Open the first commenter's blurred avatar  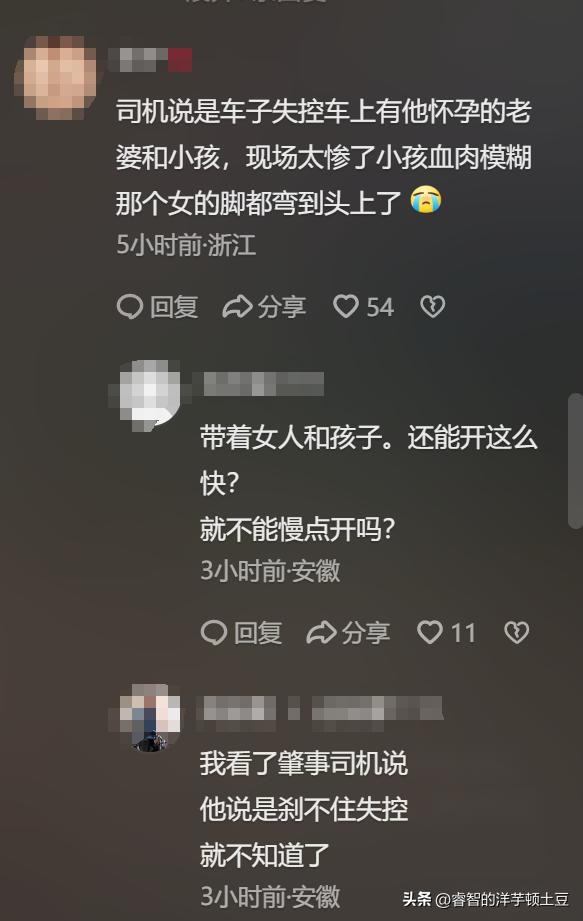click(x=56, y=76)
